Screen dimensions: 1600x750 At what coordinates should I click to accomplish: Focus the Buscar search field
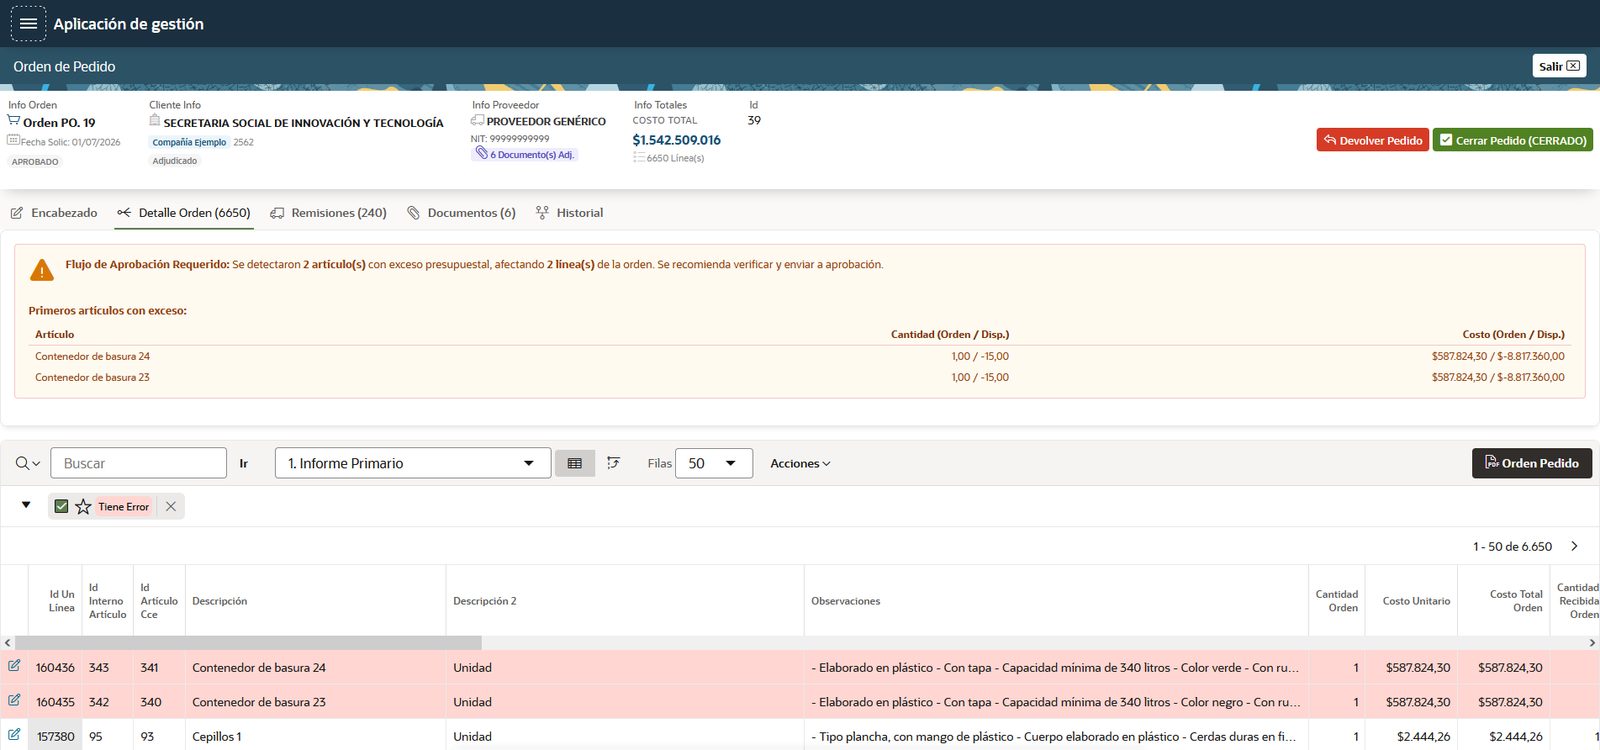138,463
